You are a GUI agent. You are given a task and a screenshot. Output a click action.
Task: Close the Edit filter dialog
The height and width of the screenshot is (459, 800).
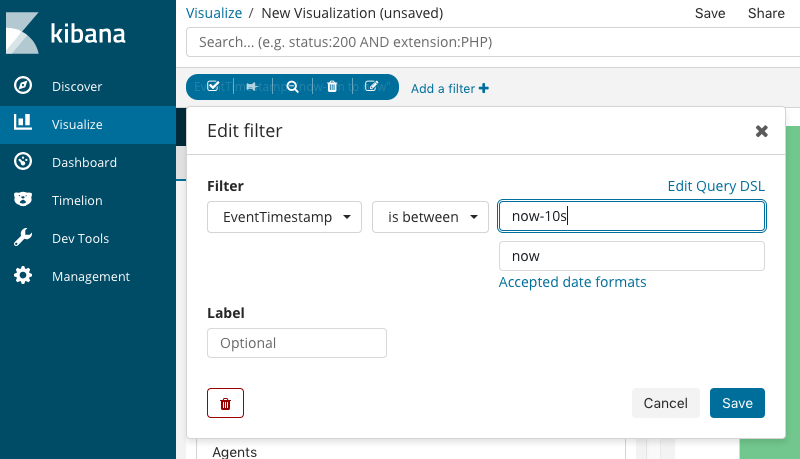pyautogui.click(x=762, y=131)
